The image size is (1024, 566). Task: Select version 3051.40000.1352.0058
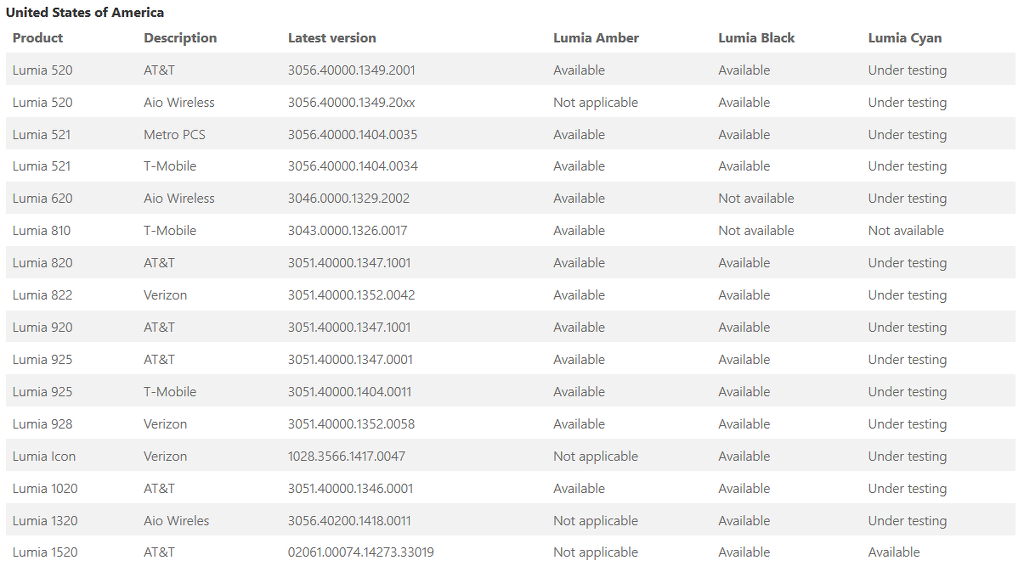[351, 424]
